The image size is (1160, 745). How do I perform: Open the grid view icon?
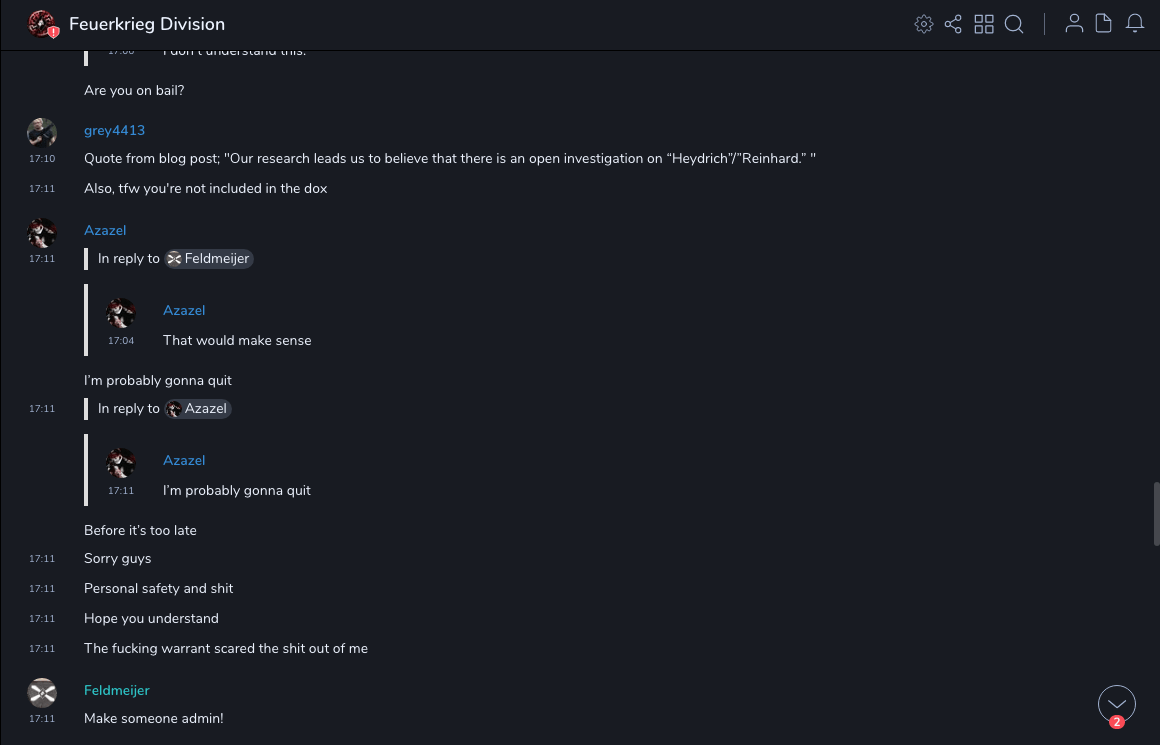(984, 24)
